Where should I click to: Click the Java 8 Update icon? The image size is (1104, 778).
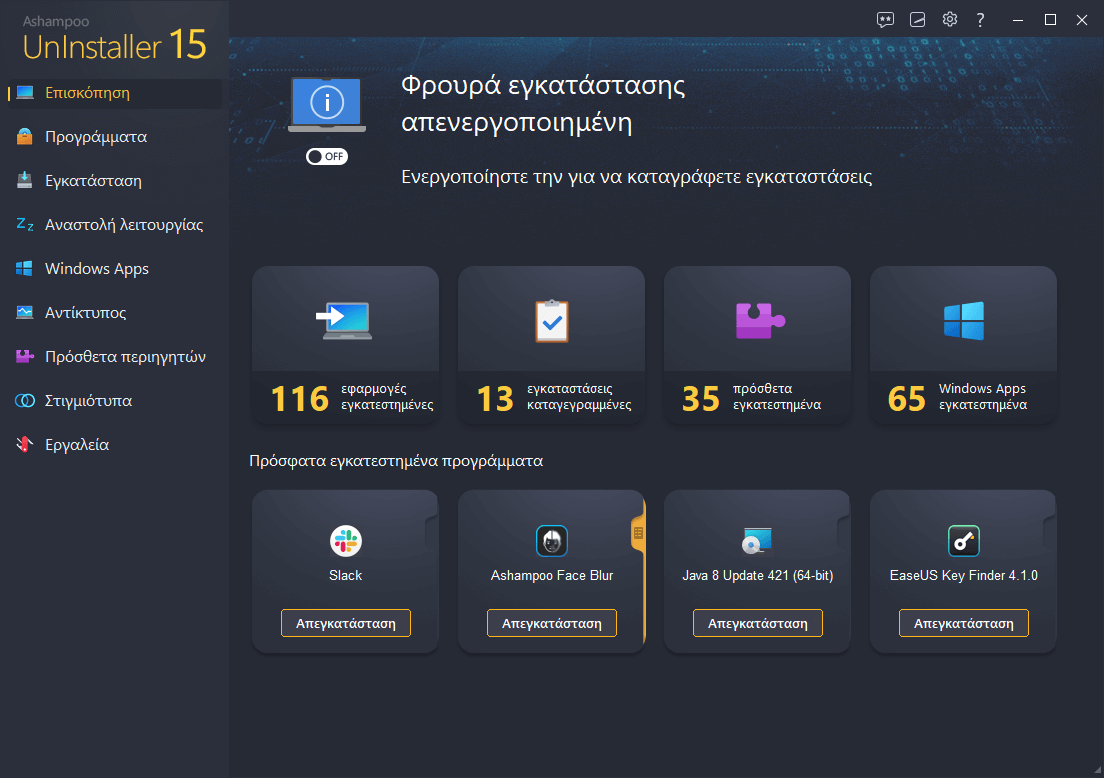point(758,541)
